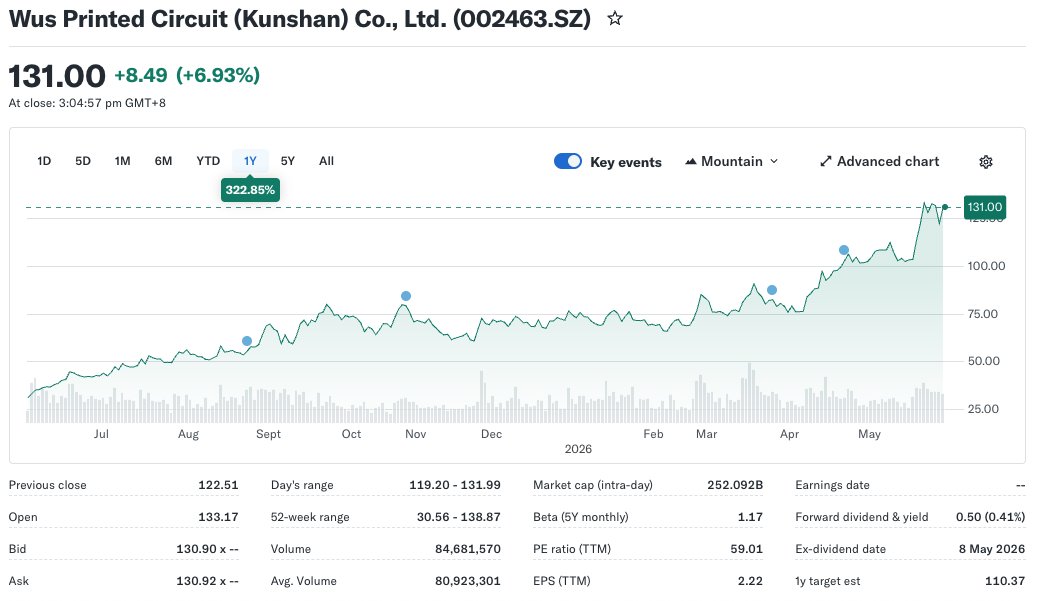Toggle the Key events switch

click(568, 161)
